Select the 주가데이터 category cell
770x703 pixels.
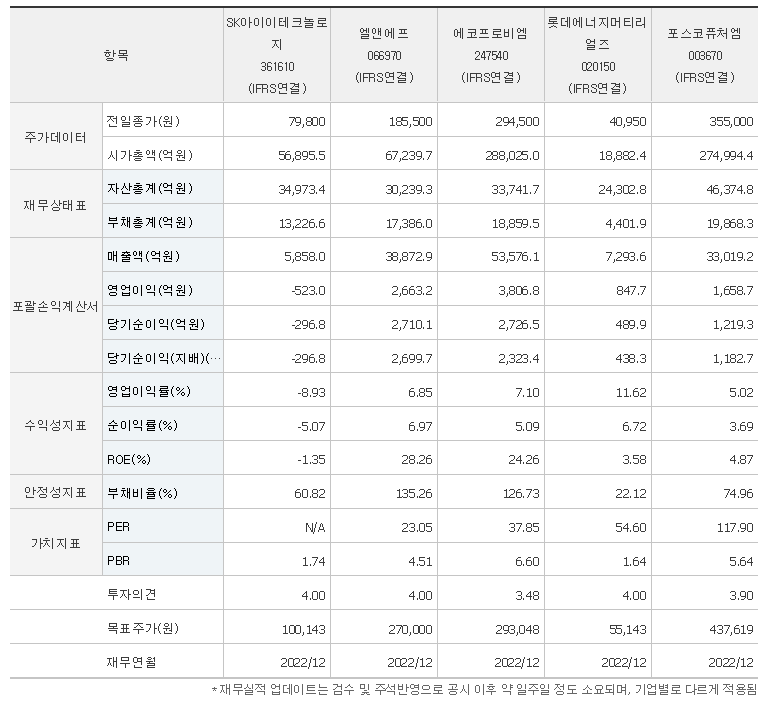click(56, 137)
